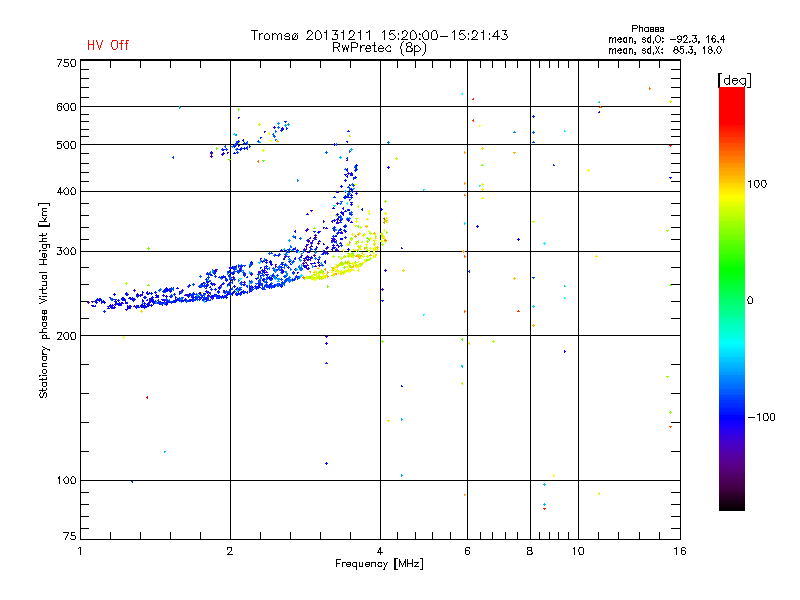
Task: Click the x-axis tick label '16'
Action: coord(680,551)
